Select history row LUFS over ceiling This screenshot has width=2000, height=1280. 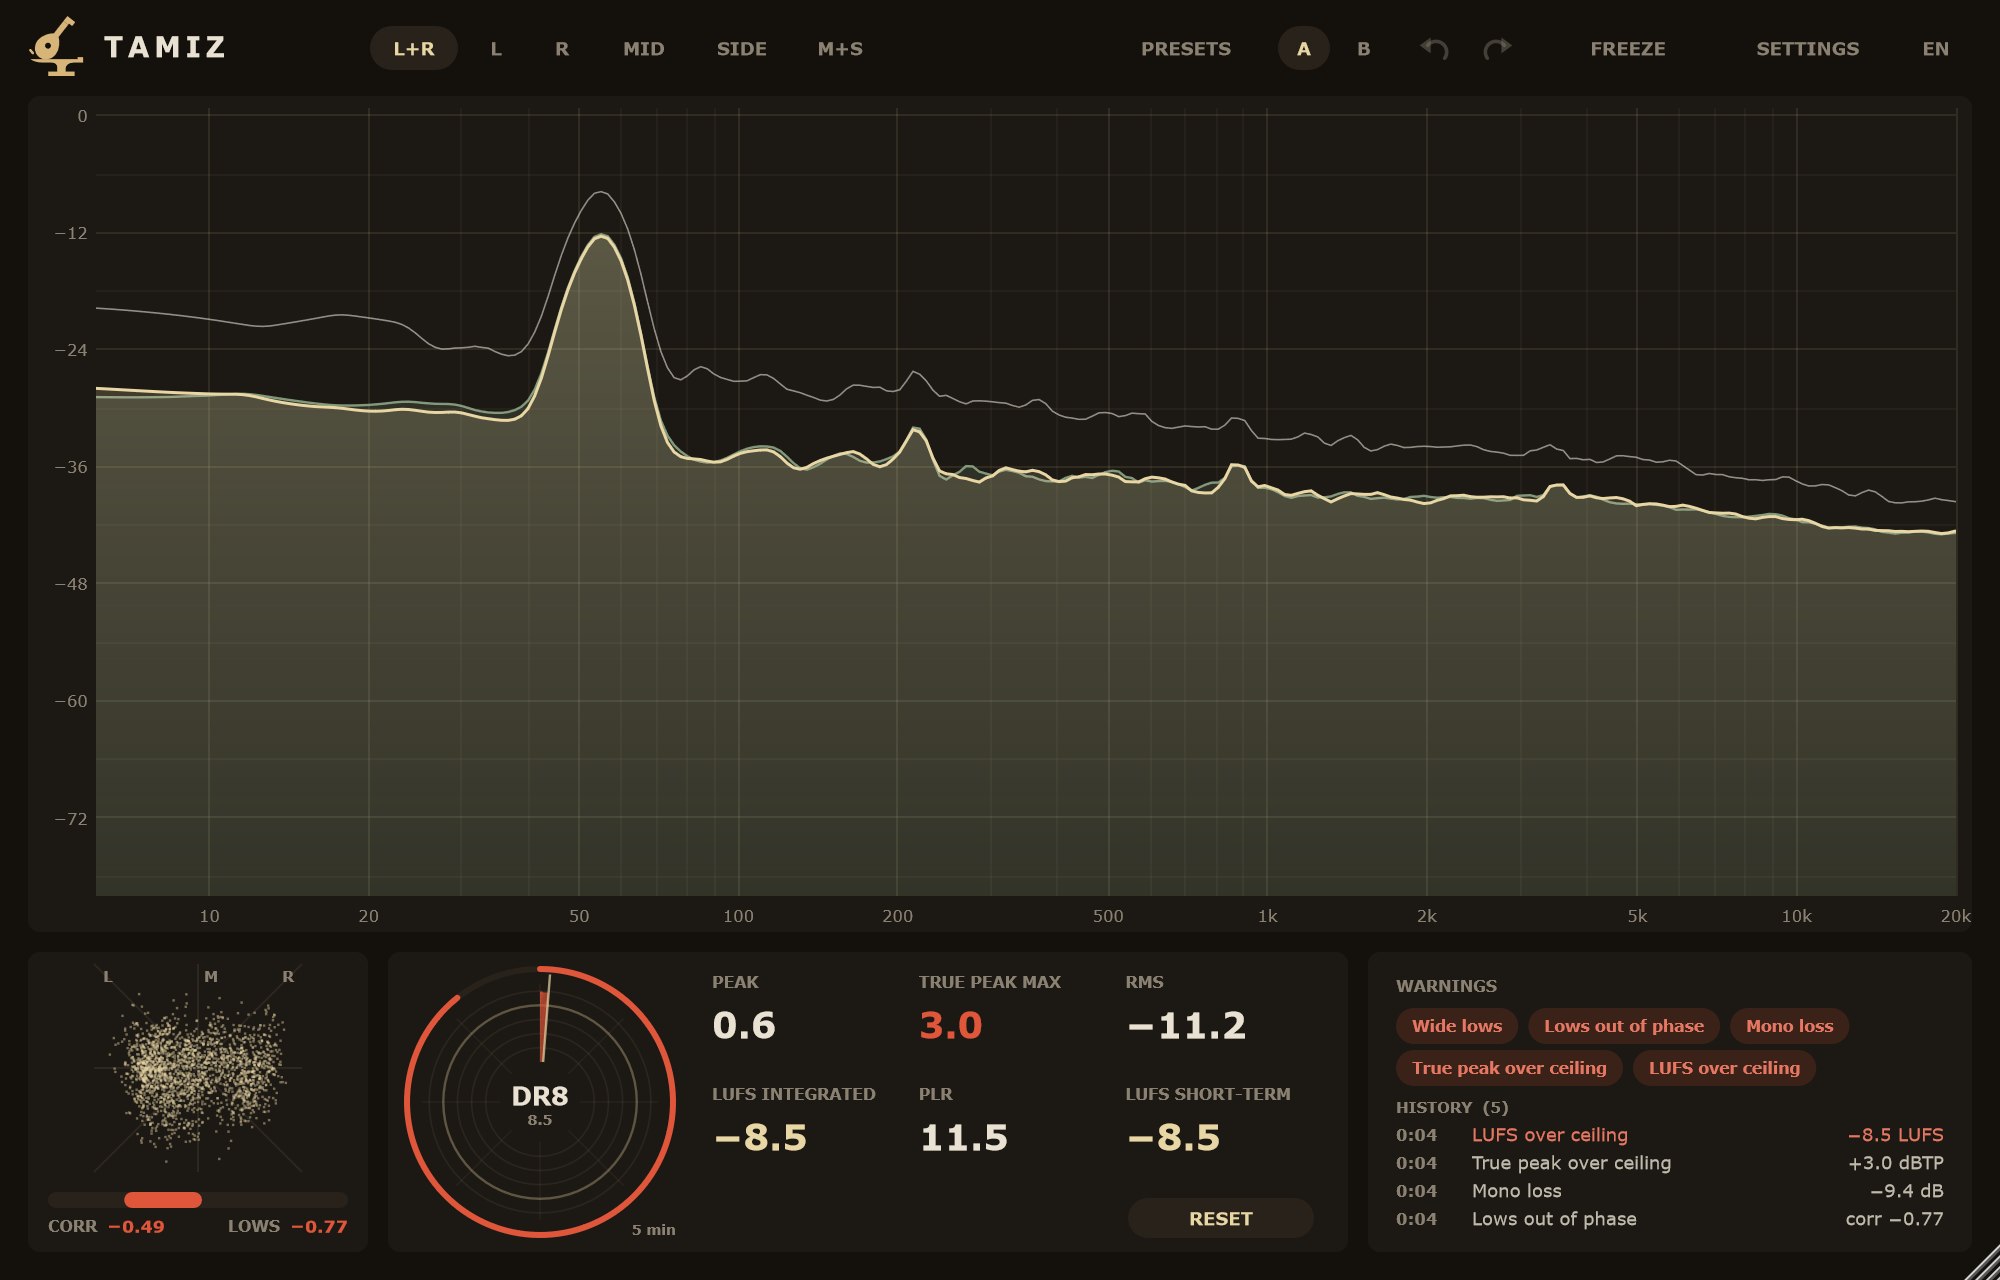pos(1670,1135)
